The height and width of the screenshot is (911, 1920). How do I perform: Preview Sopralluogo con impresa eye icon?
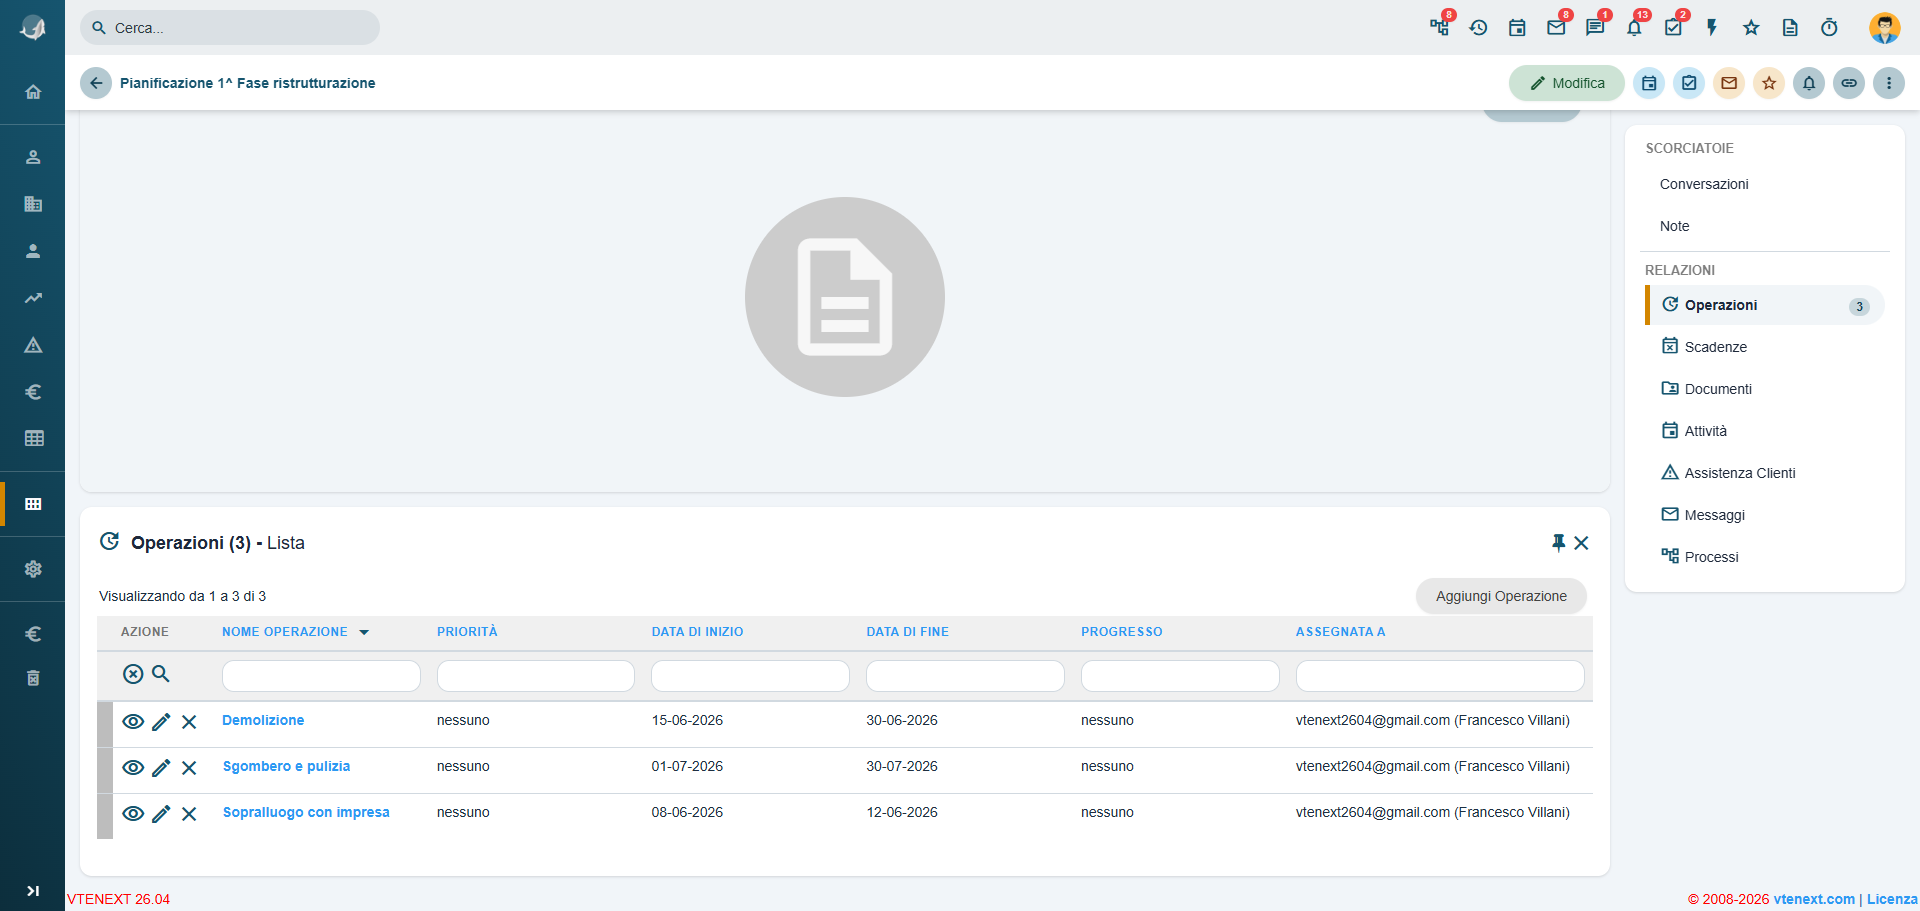click(x=133, y=814)
